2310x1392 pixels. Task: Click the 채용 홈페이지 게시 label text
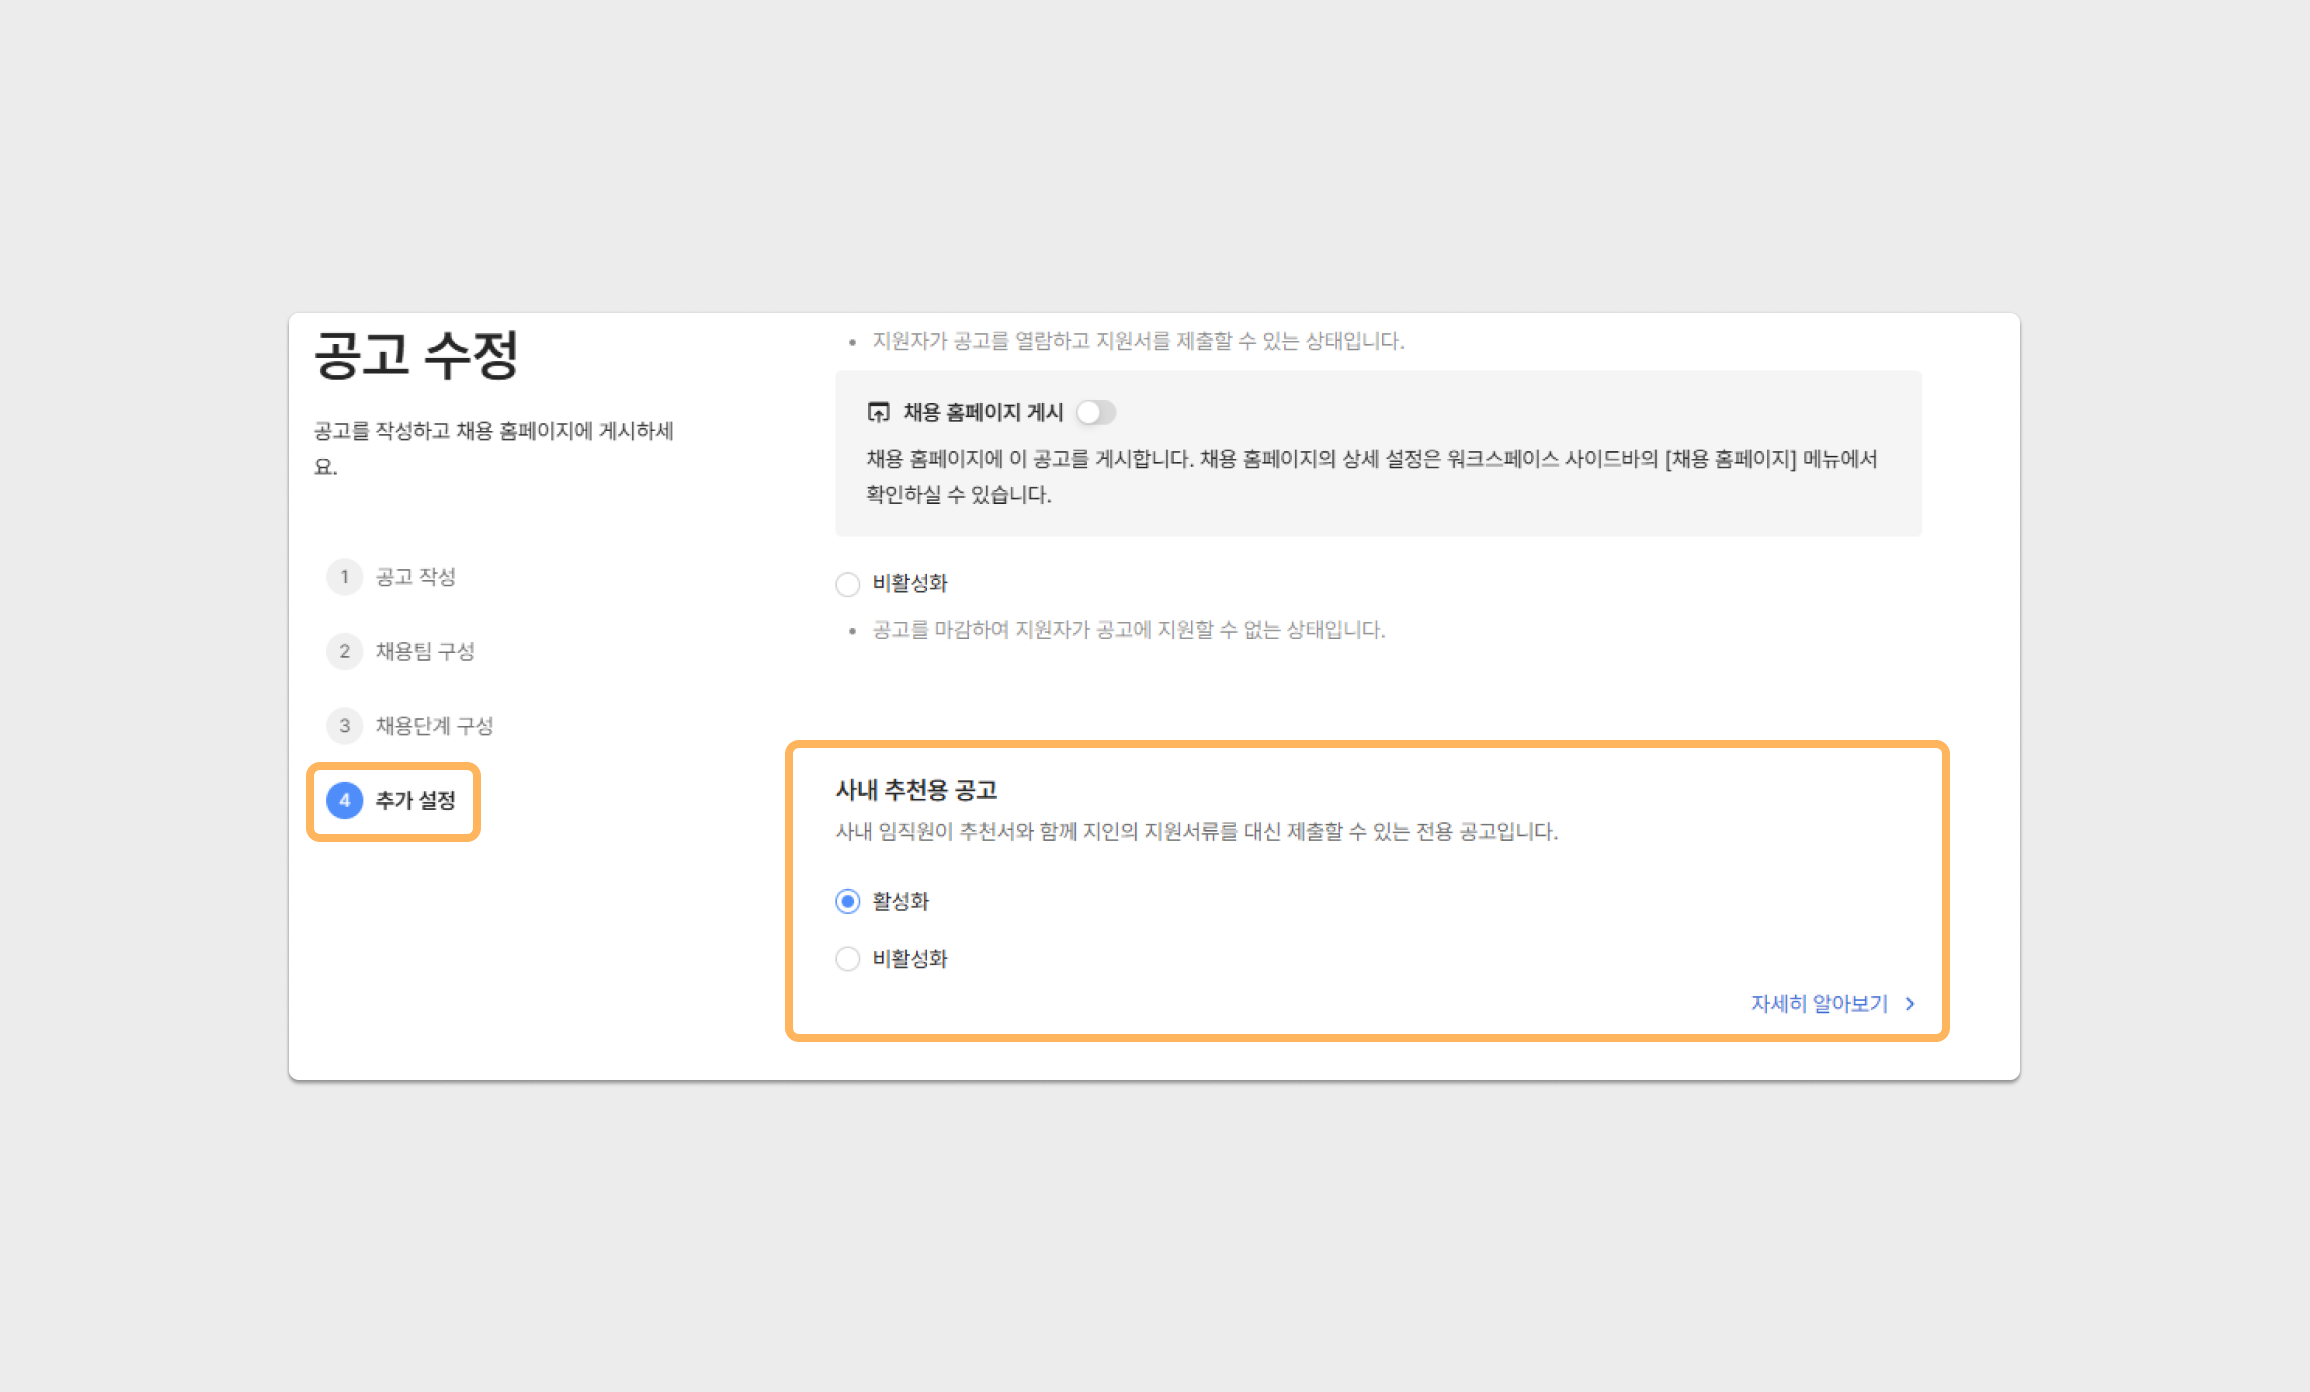tap(982, 412)
